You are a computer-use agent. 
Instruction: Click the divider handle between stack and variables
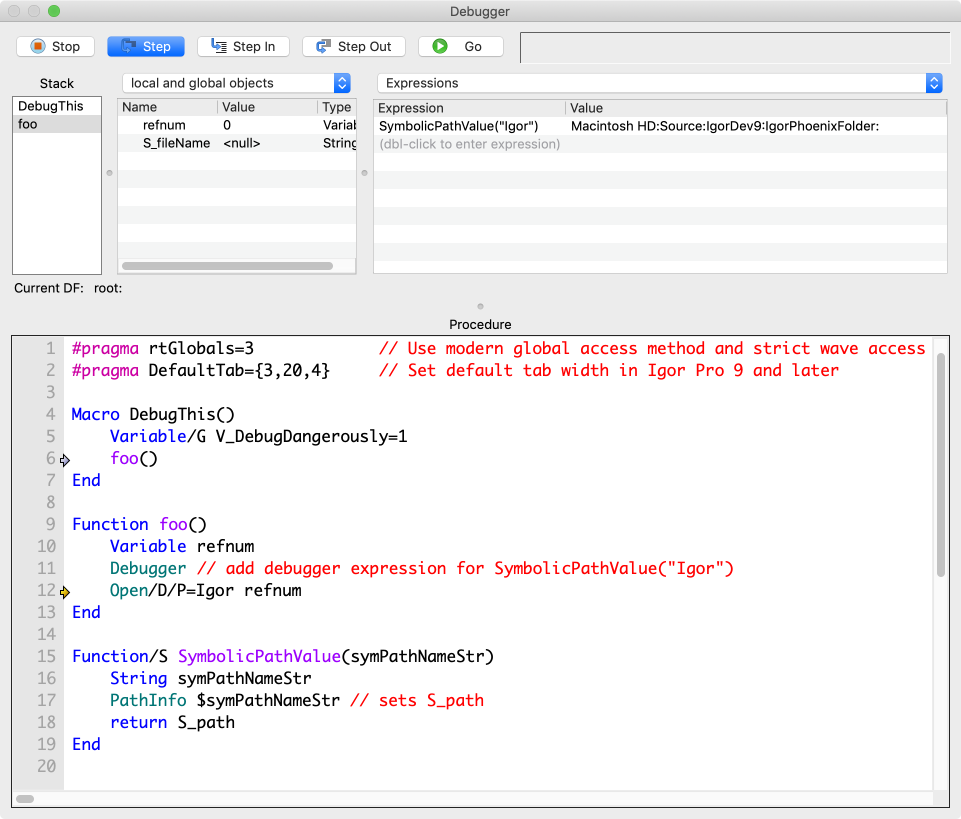coord(110,173)
